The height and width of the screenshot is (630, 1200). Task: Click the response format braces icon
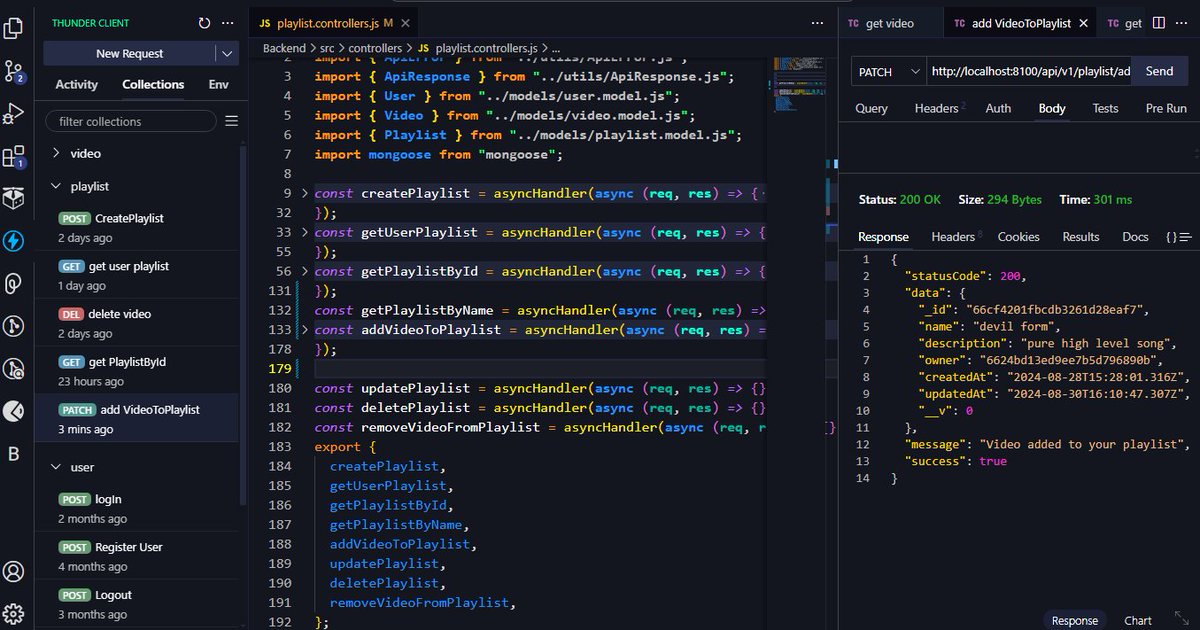pyautogui.click(x=1170, y=237)
